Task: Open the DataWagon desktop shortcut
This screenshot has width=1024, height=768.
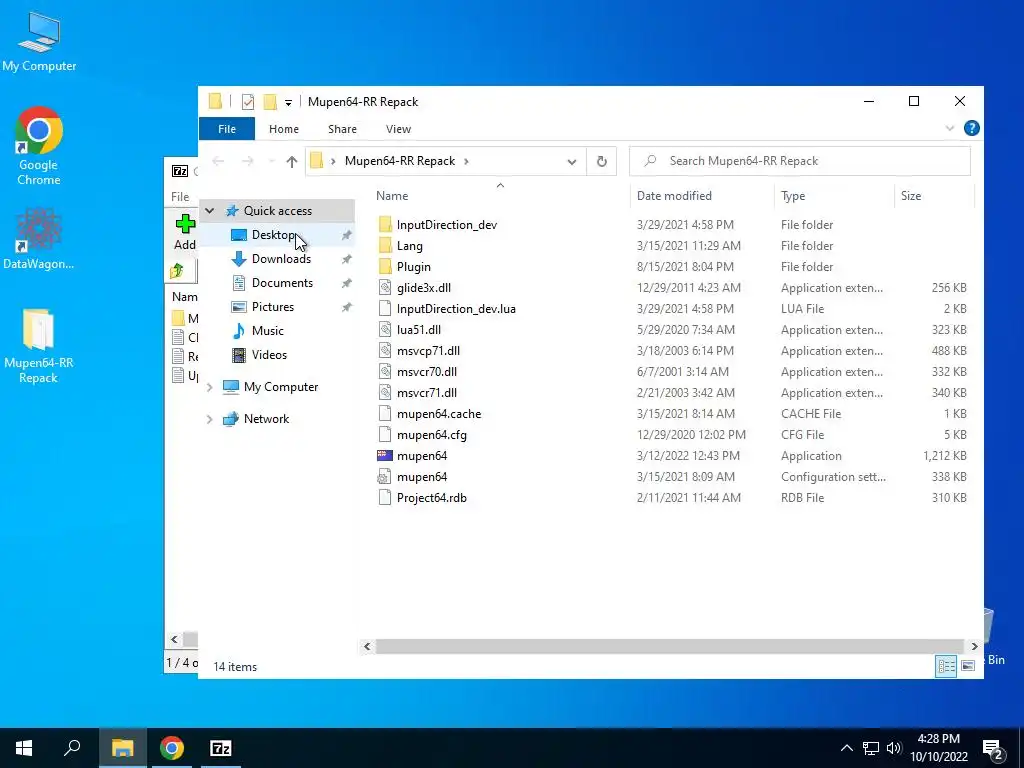Action: [x=39, y=239]
